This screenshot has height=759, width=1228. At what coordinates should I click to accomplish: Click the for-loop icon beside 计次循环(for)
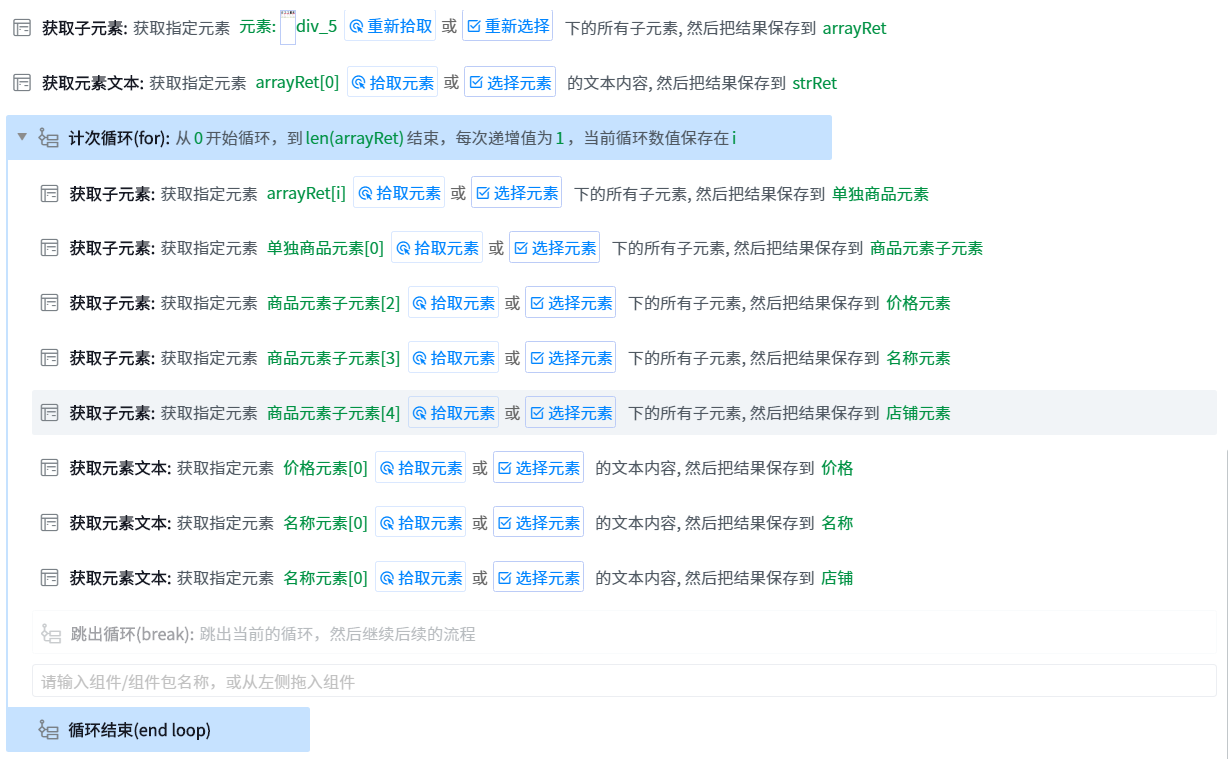click(48, 138)
